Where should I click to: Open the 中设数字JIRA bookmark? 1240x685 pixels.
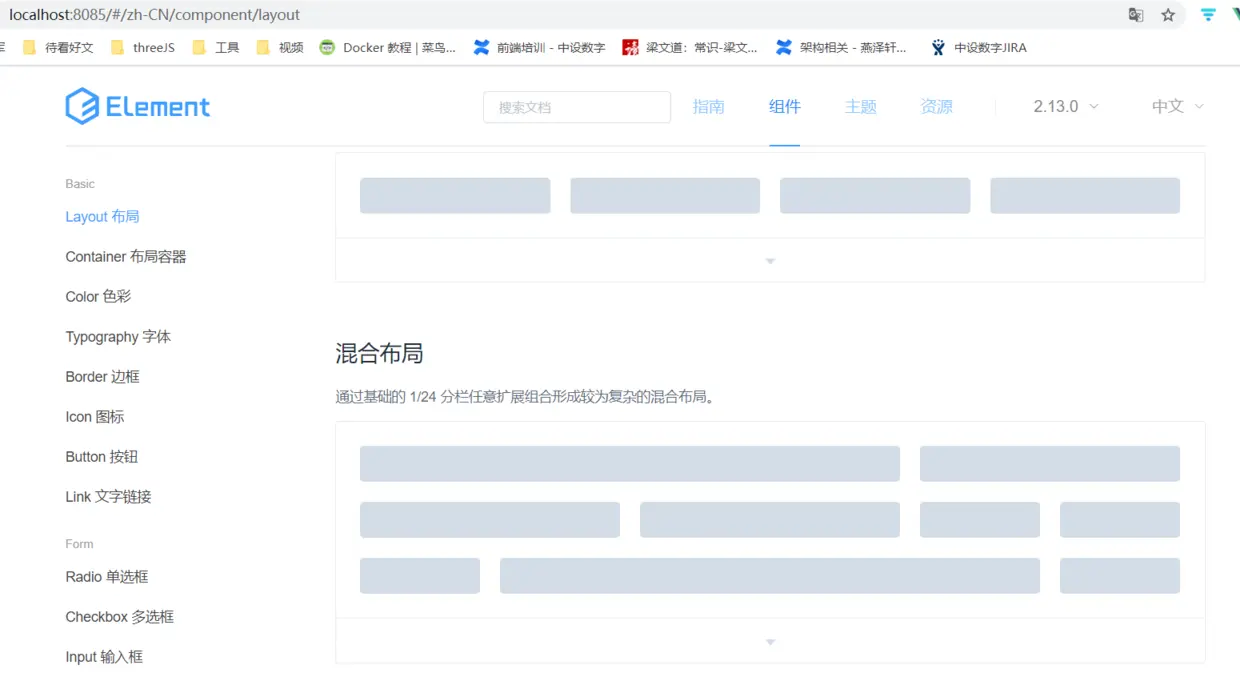point(978,47)
